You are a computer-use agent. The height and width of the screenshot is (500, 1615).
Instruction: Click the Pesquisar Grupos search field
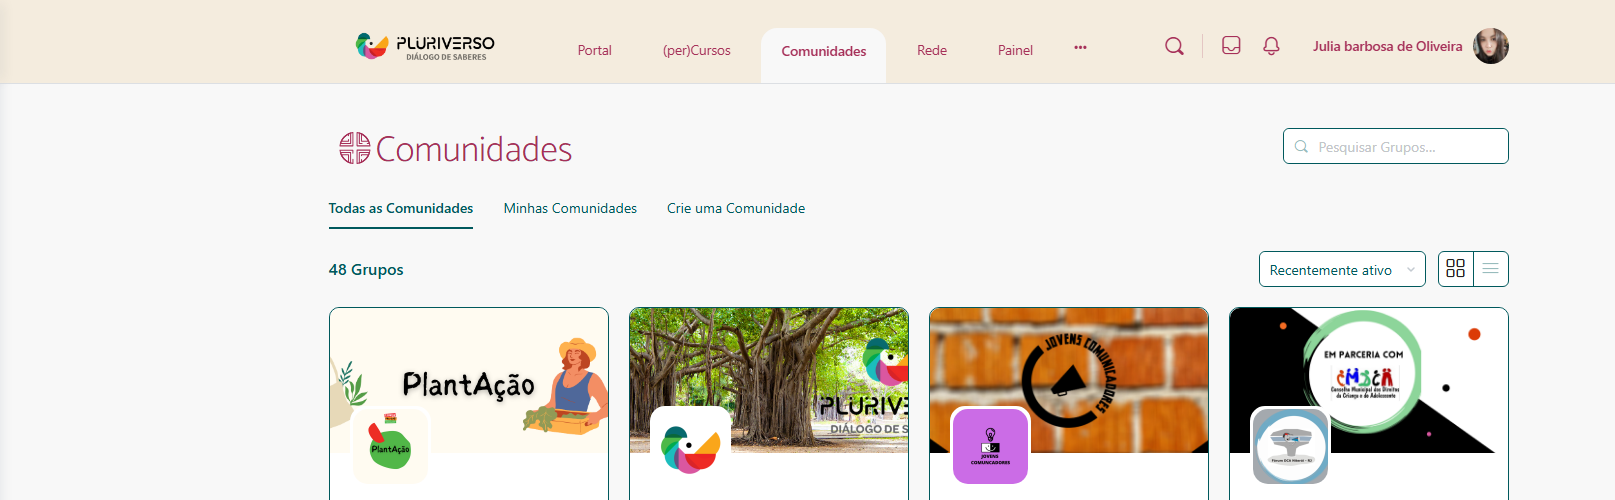[1395, 146]
